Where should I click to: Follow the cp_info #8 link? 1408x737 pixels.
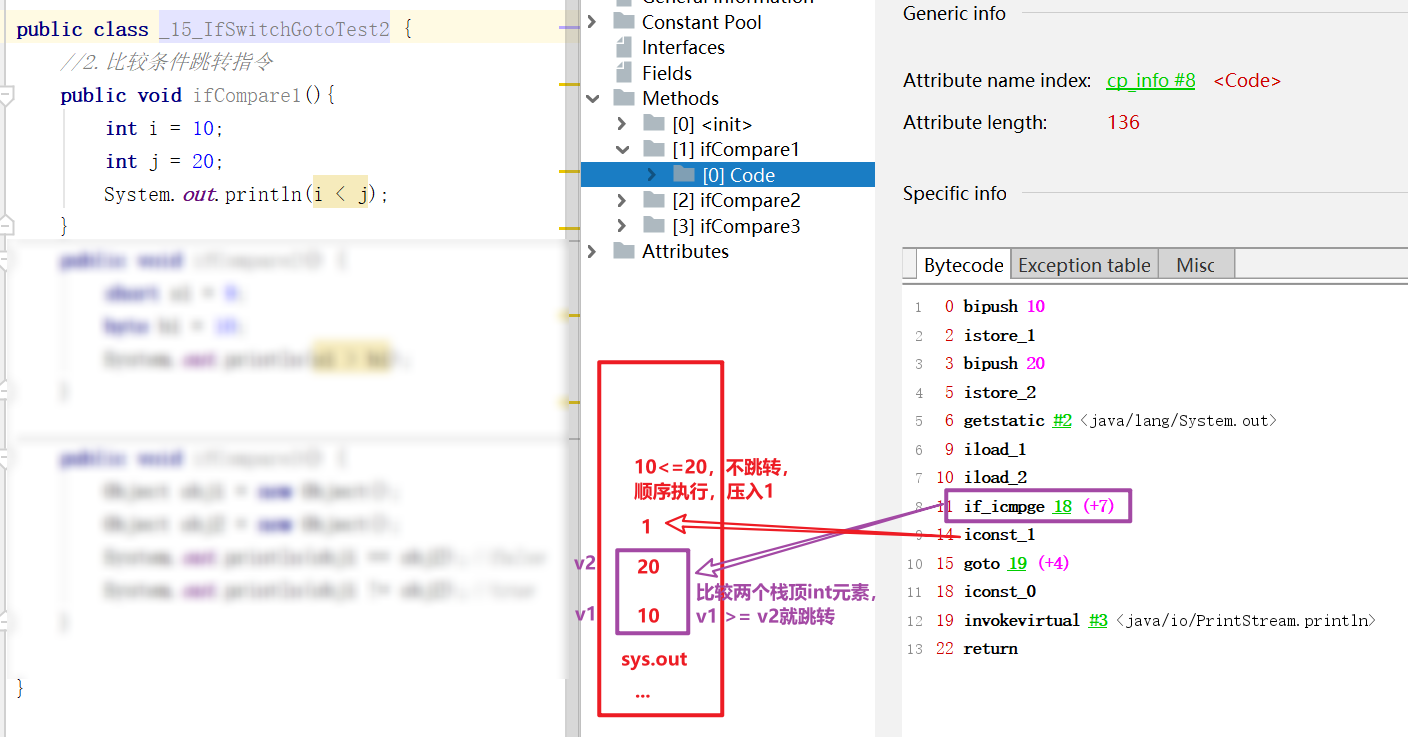click(1151, 81)
